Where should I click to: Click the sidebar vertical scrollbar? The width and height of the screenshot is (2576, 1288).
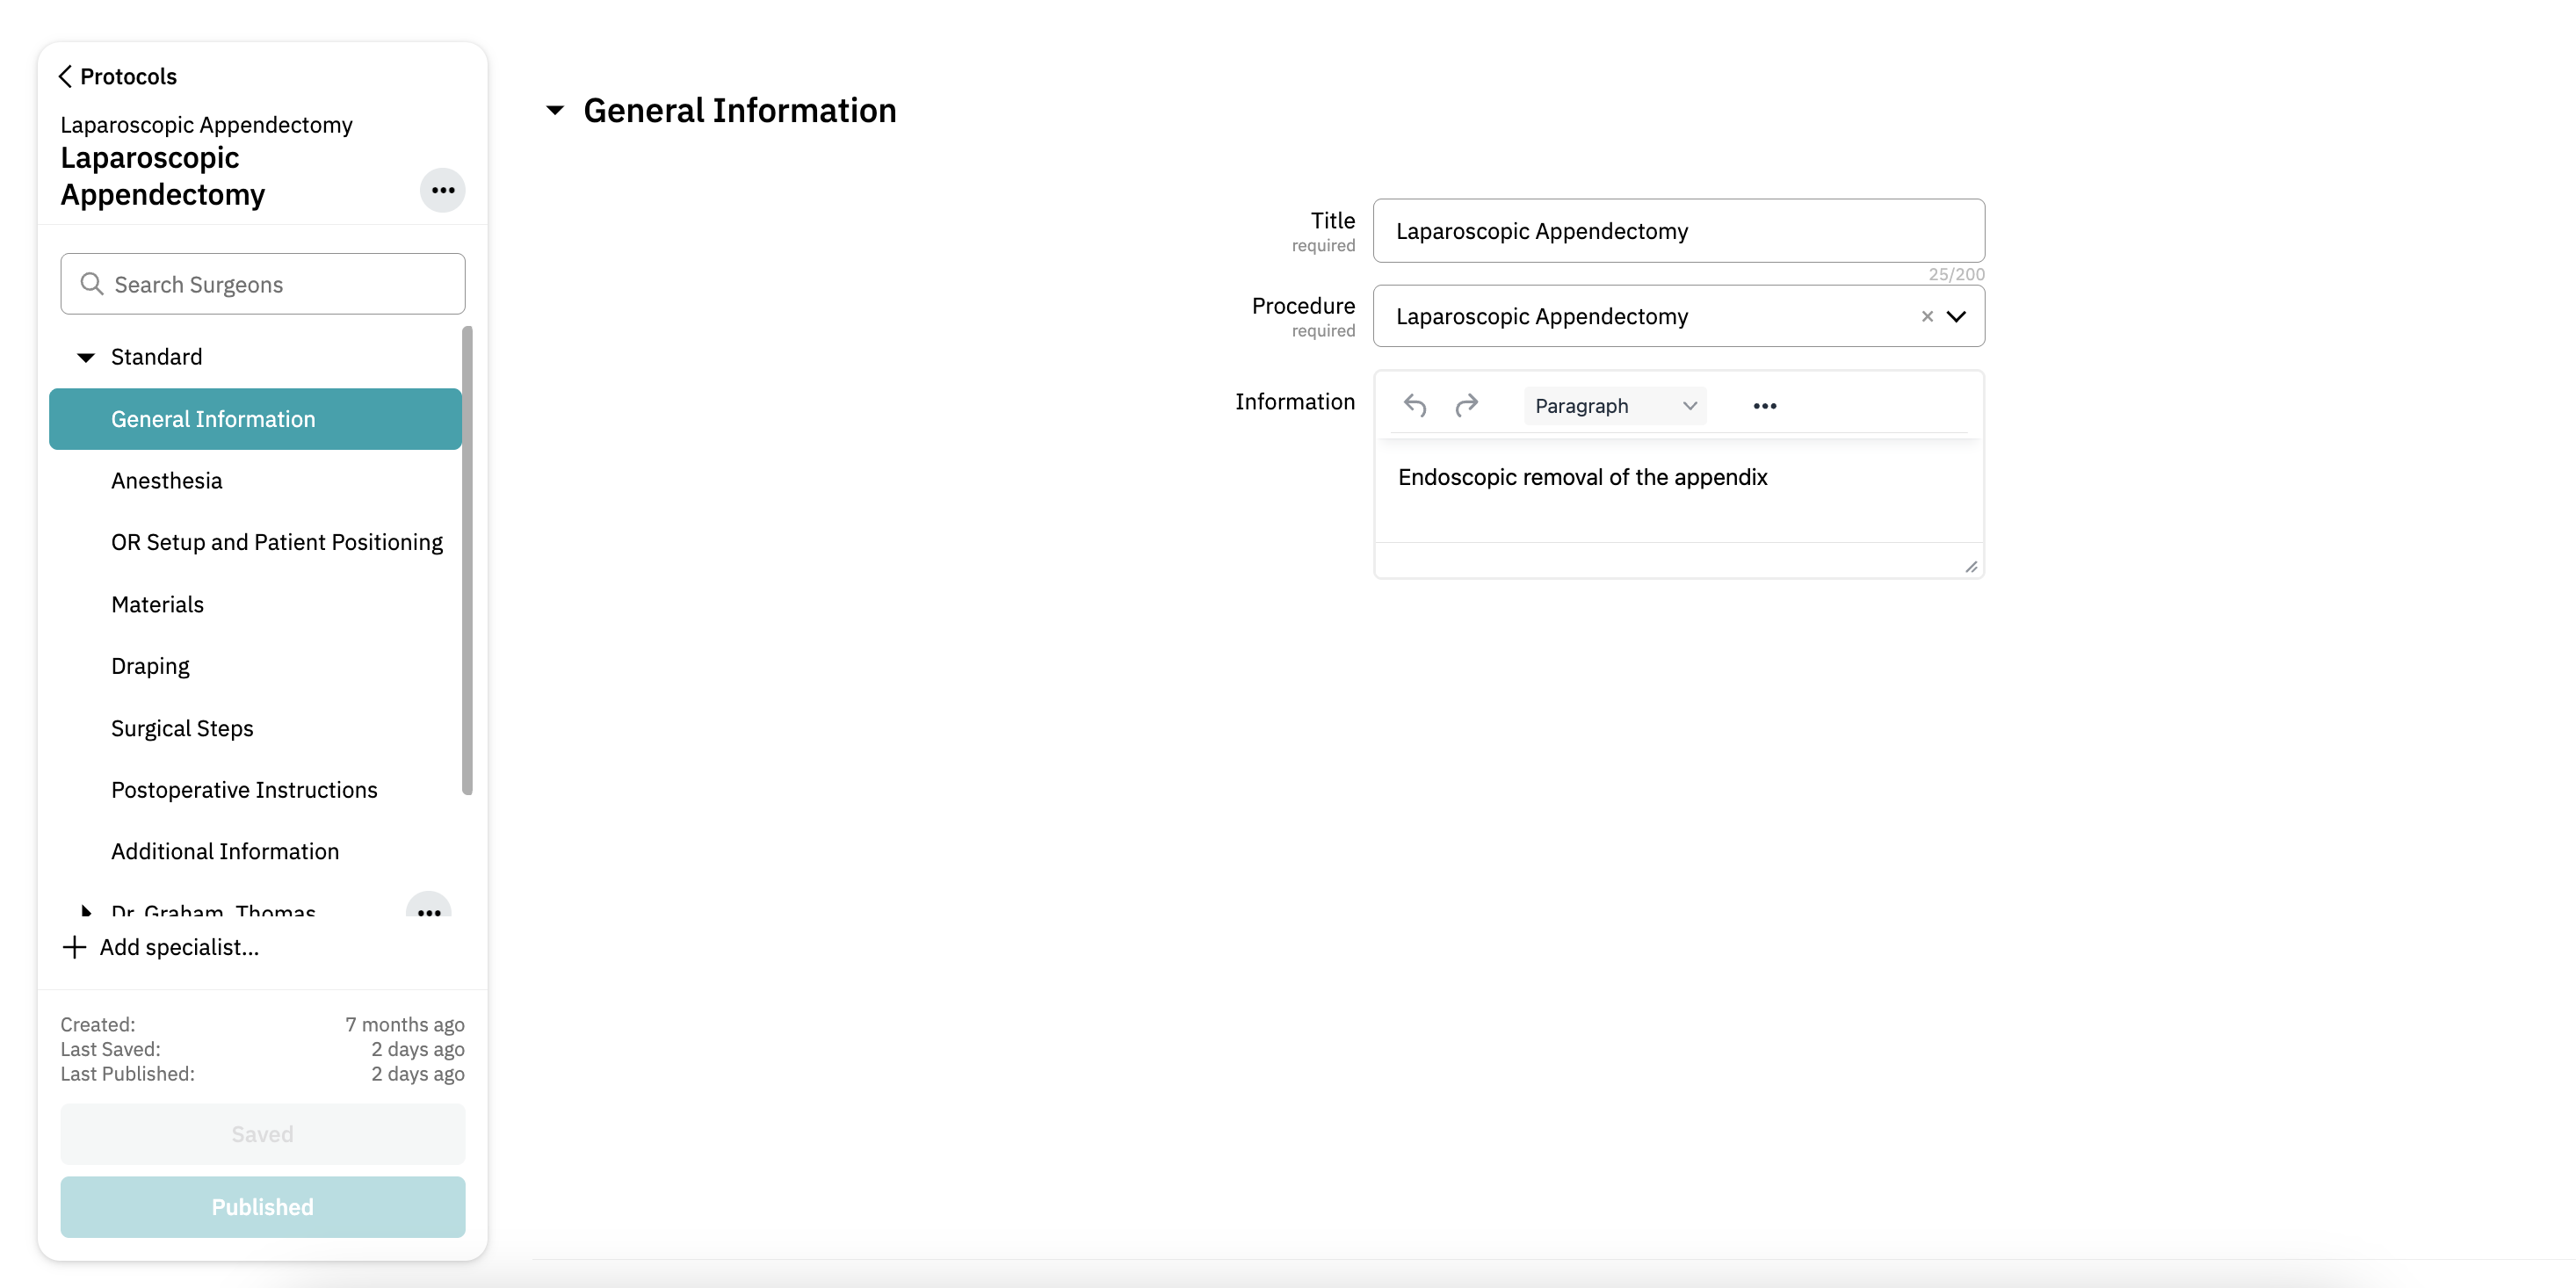point(467,560)
